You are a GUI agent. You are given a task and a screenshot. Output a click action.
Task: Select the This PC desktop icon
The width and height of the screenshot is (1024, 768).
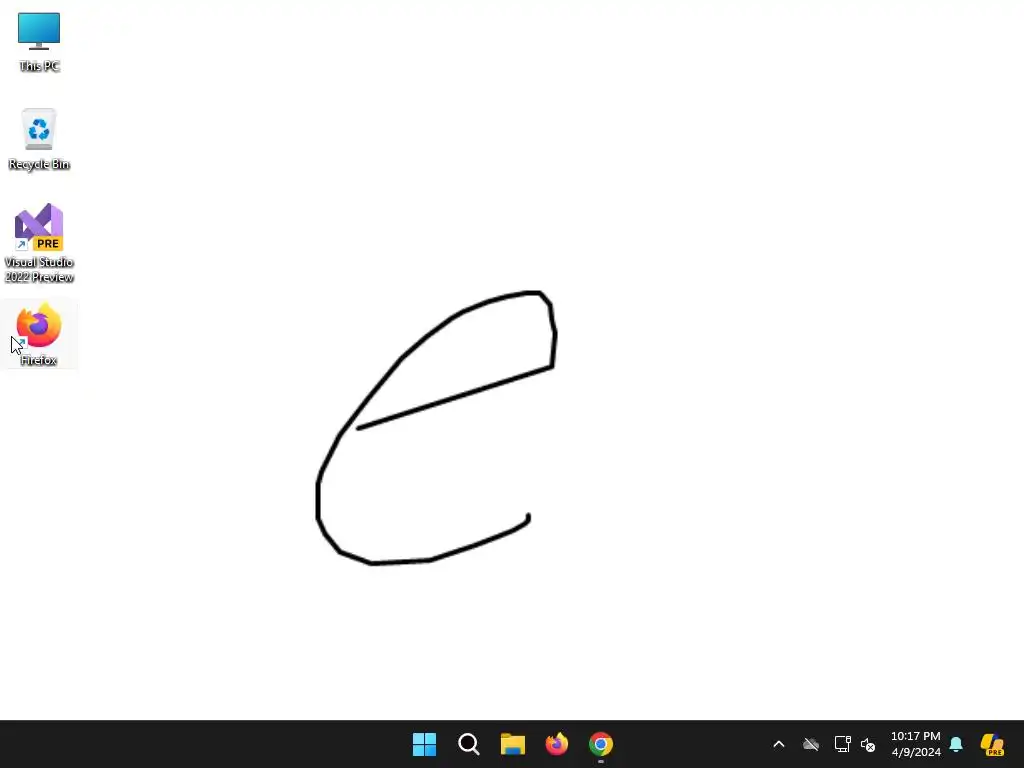click(x=39, y=42)
